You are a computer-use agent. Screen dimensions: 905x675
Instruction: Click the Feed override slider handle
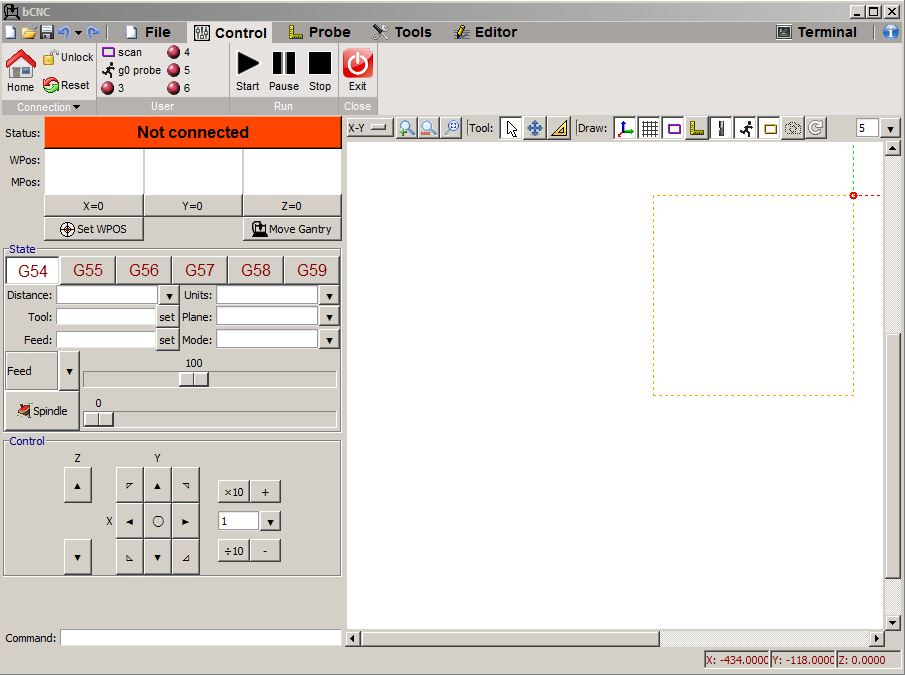click(x=194, y=379)
